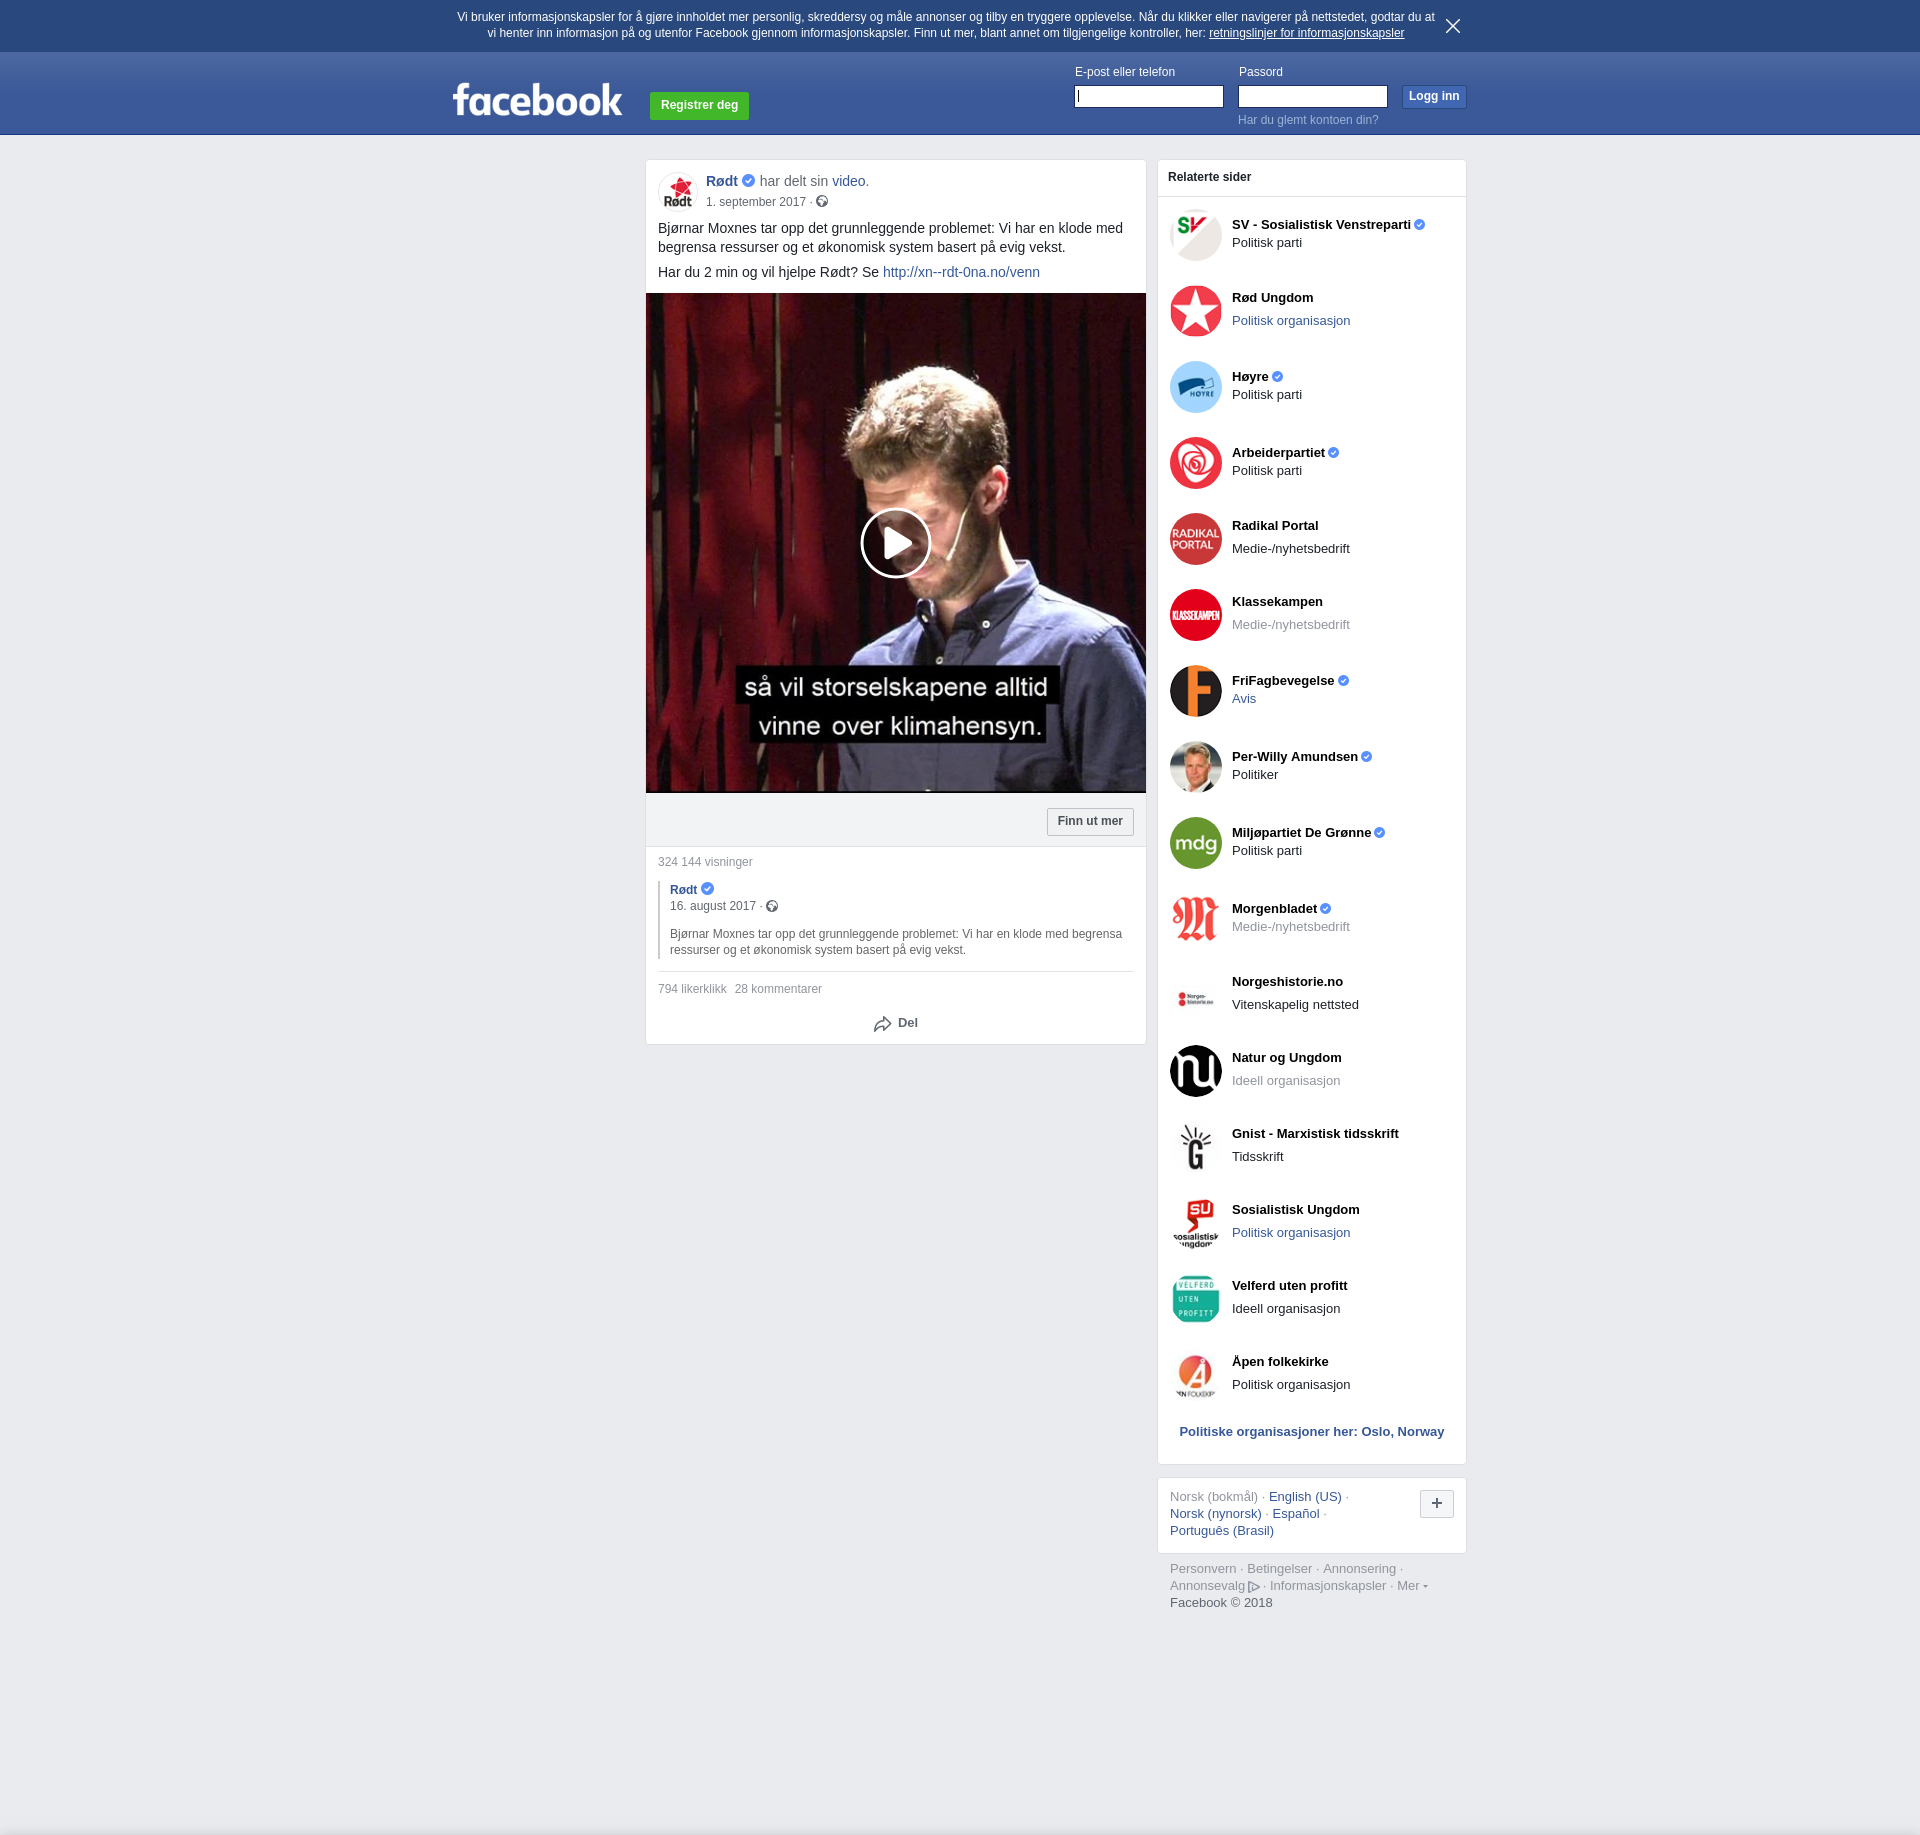Click the Natur og Ungdom logo

1196,1071
